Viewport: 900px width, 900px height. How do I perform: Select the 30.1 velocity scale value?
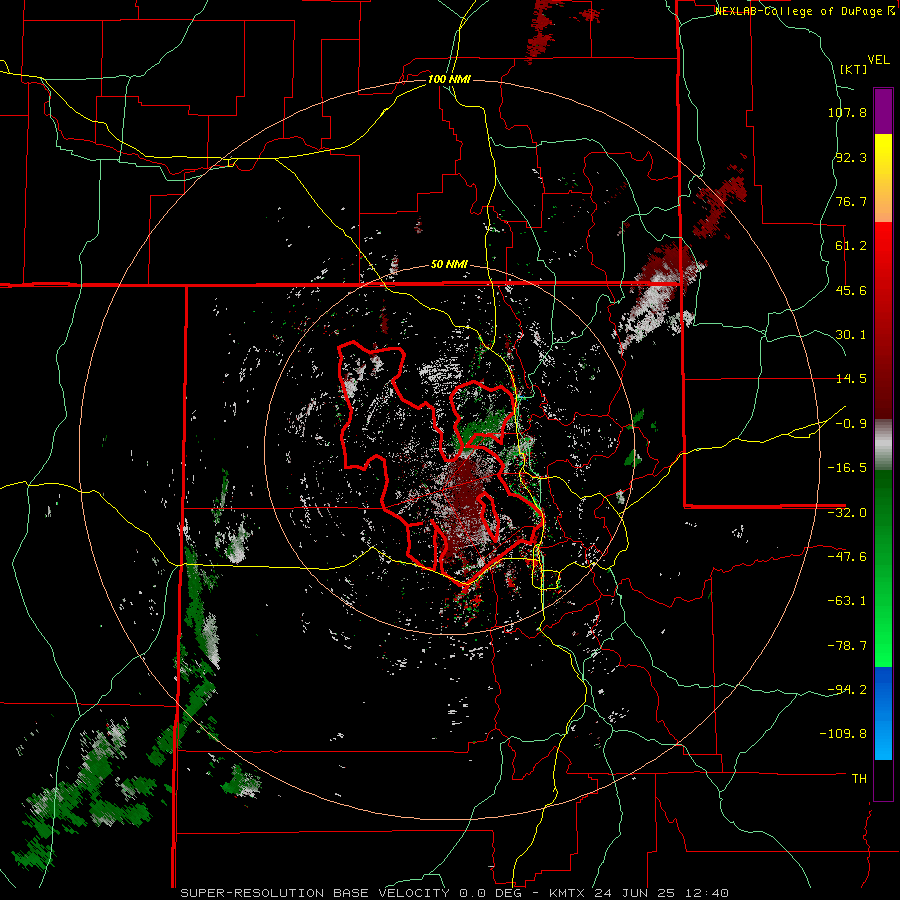point(851,335)
